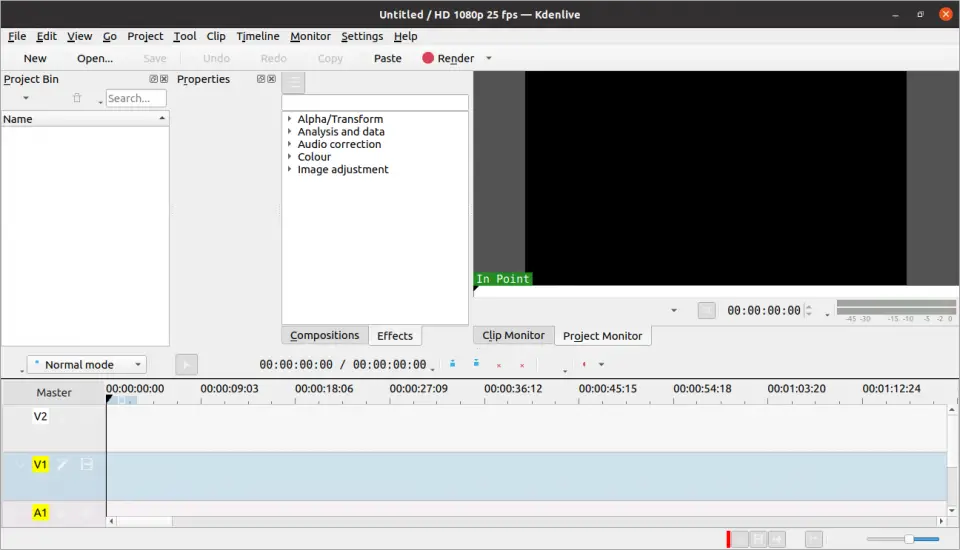Select the A1 audio track label
The width and height of the screenshot is (960, 550).
(40, 513)
